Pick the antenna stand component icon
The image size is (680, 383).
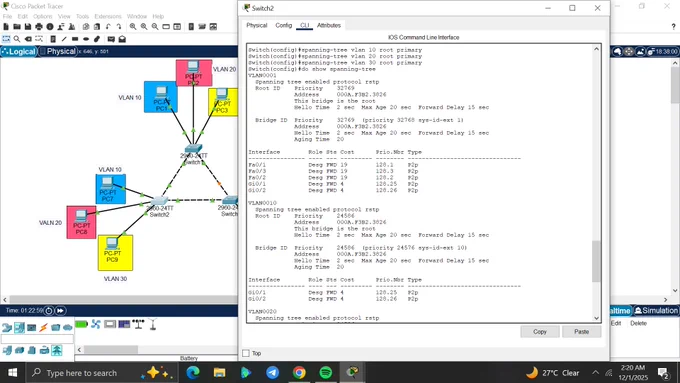tap(153, 324)
